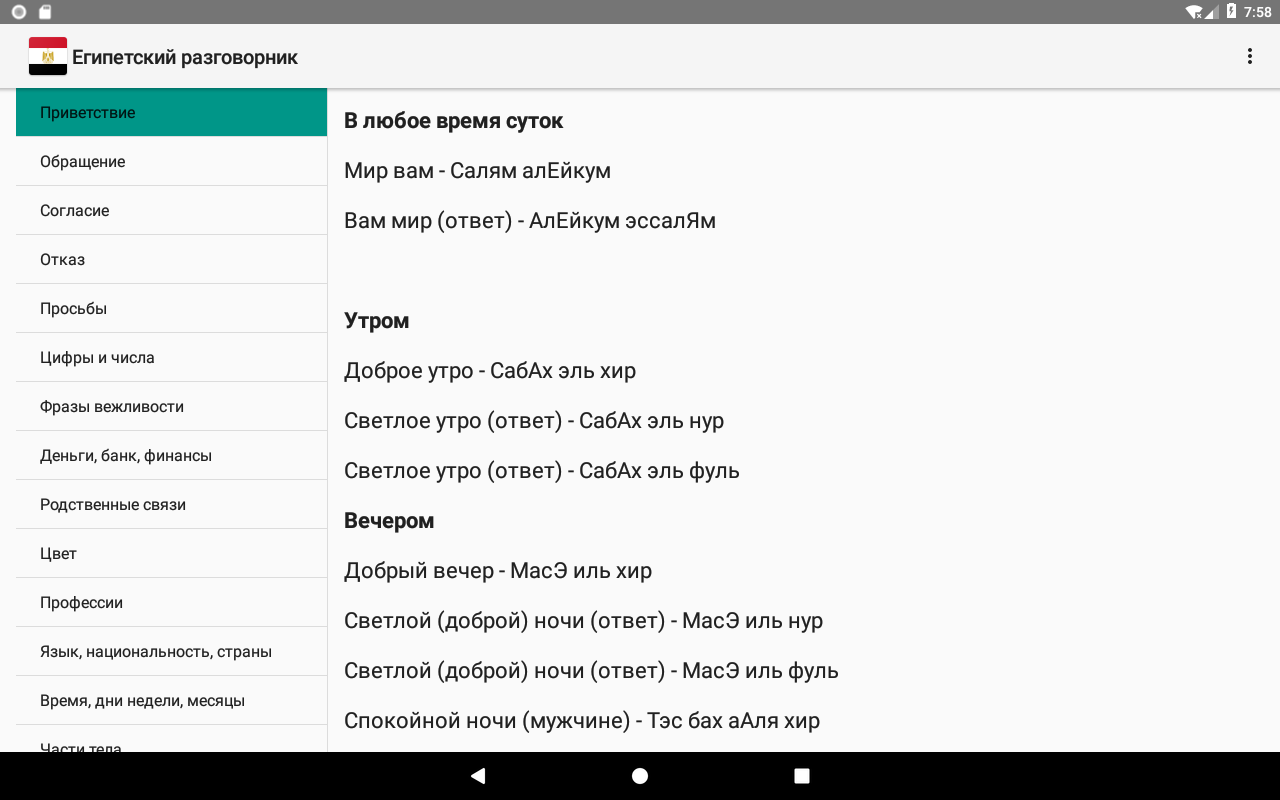Open the Отказ category
1280x800 pixels.
(x=171, y=259)
